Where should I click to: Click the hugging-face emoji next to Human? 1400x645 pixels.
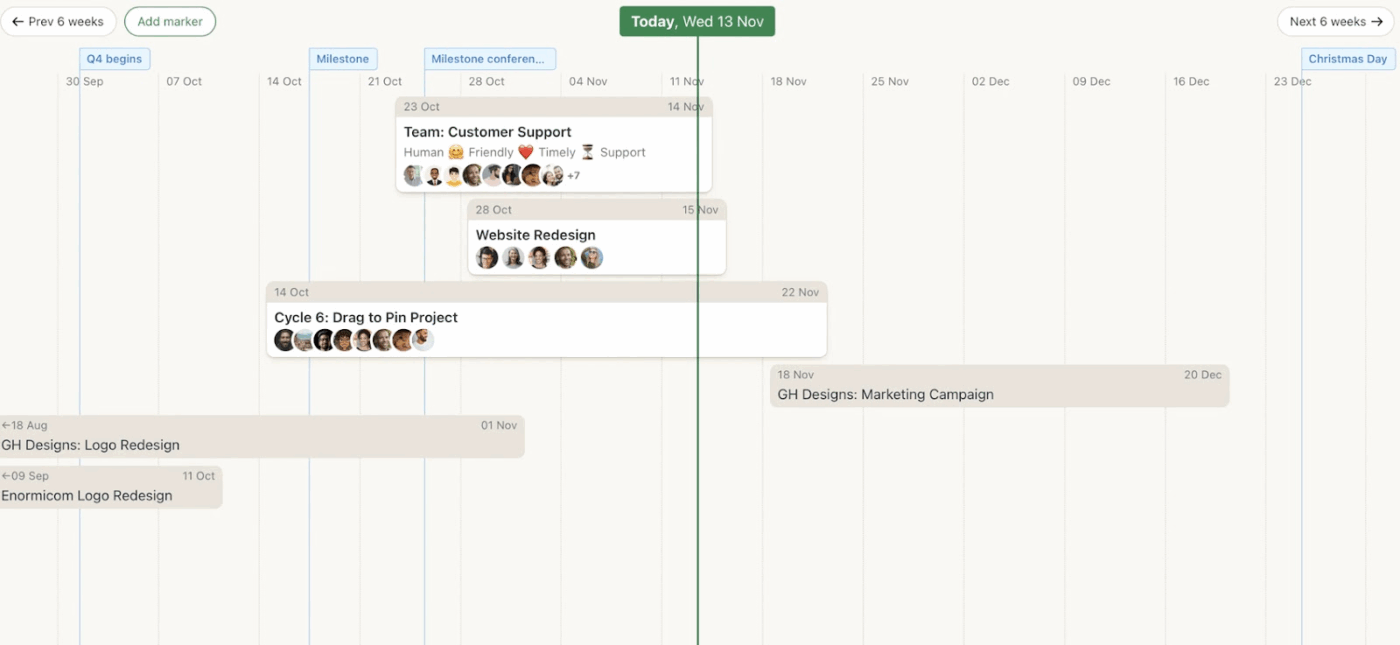click(455, 152)
